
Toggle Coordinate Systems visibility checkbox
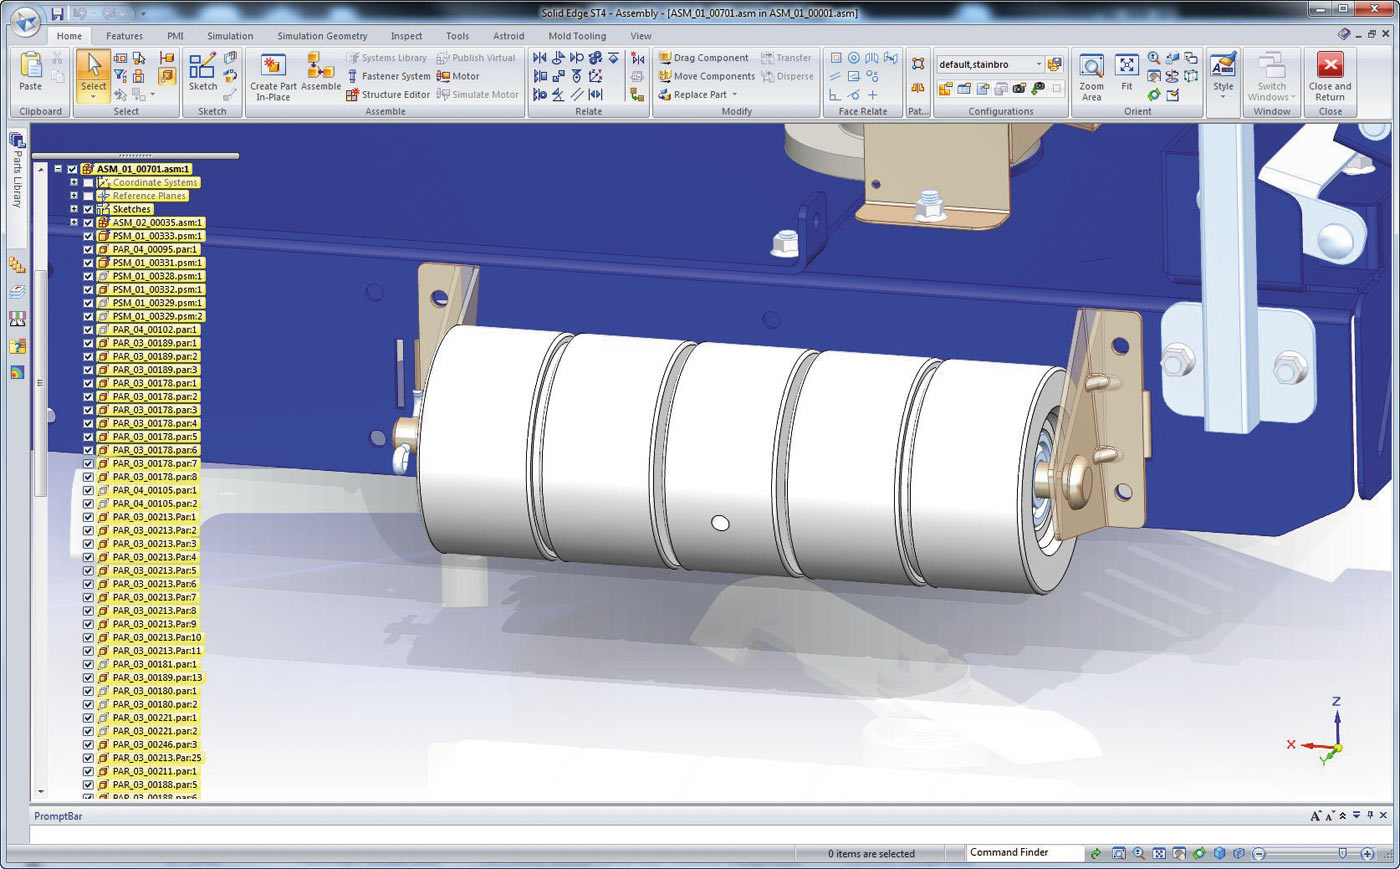coord(88,183)
